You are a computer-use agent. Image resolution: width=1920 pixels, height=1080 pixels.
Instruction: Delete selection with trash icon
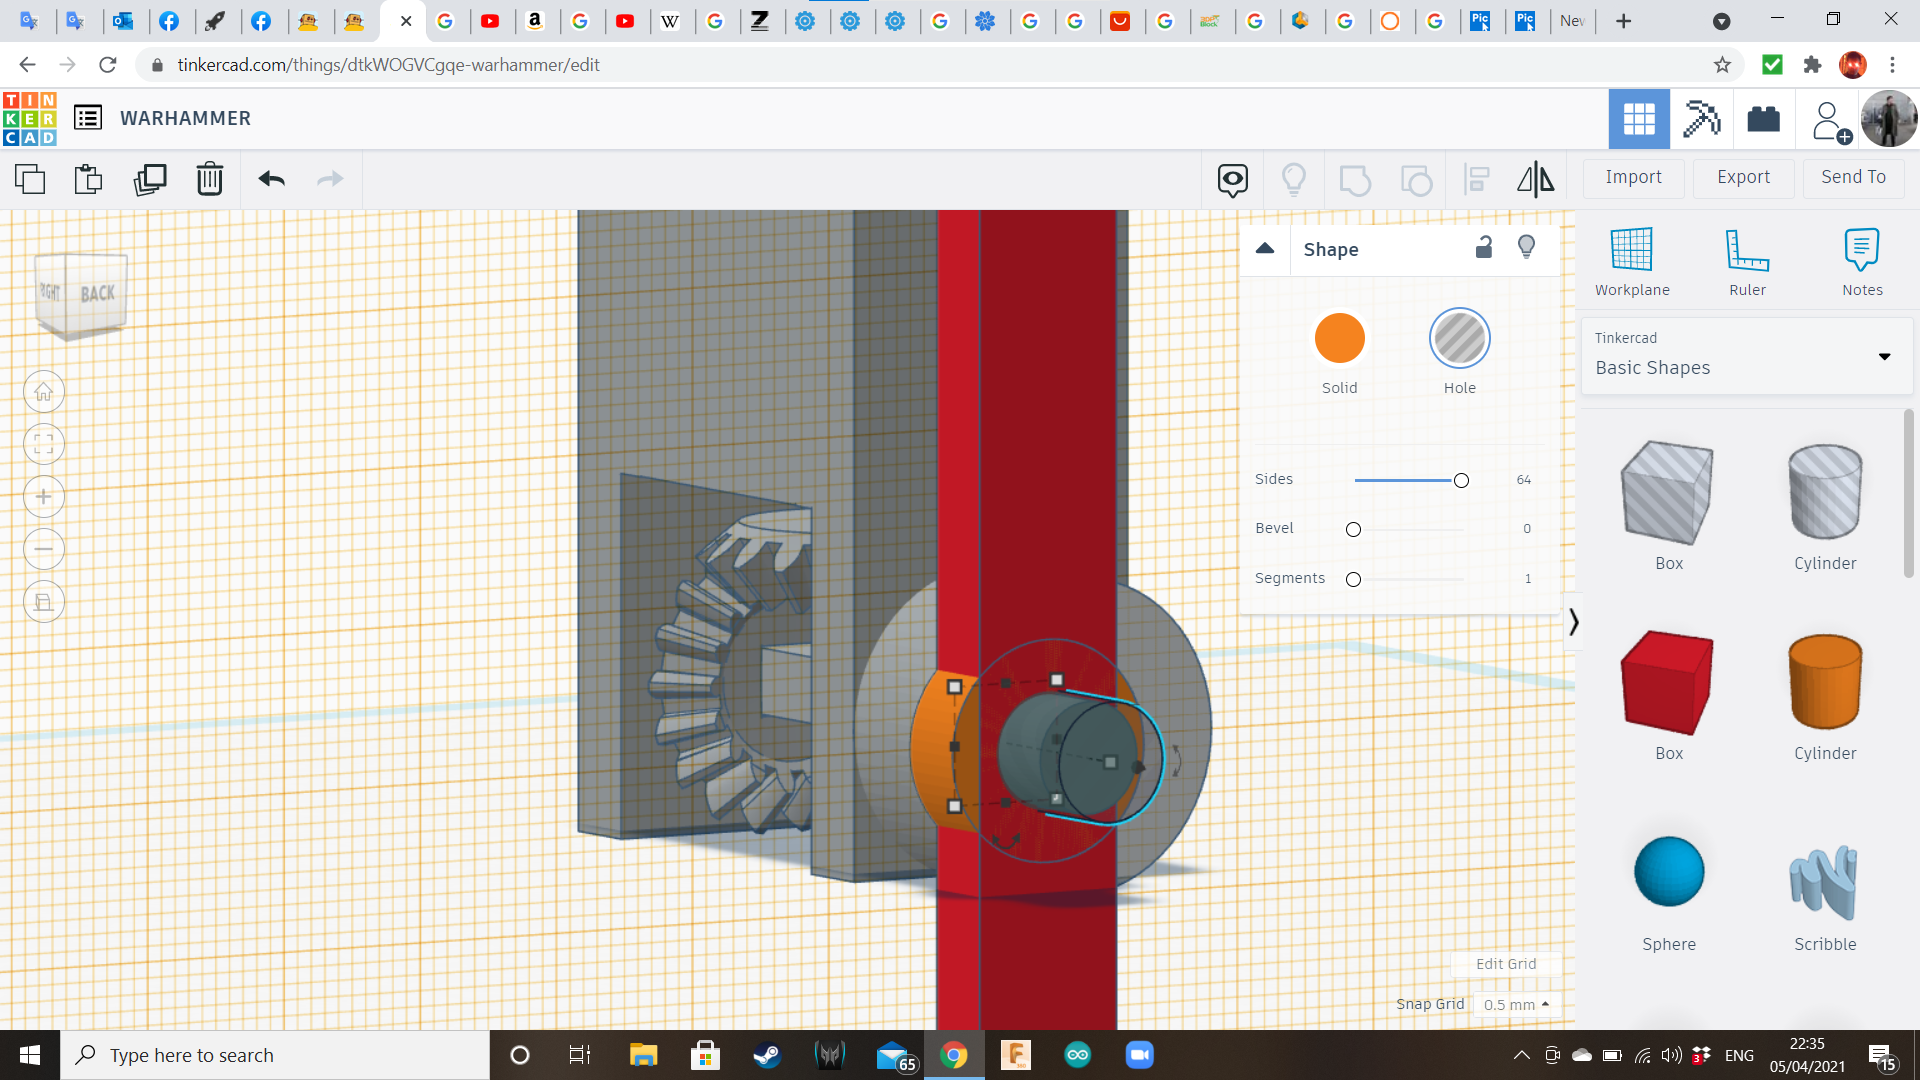pos(210,179)
